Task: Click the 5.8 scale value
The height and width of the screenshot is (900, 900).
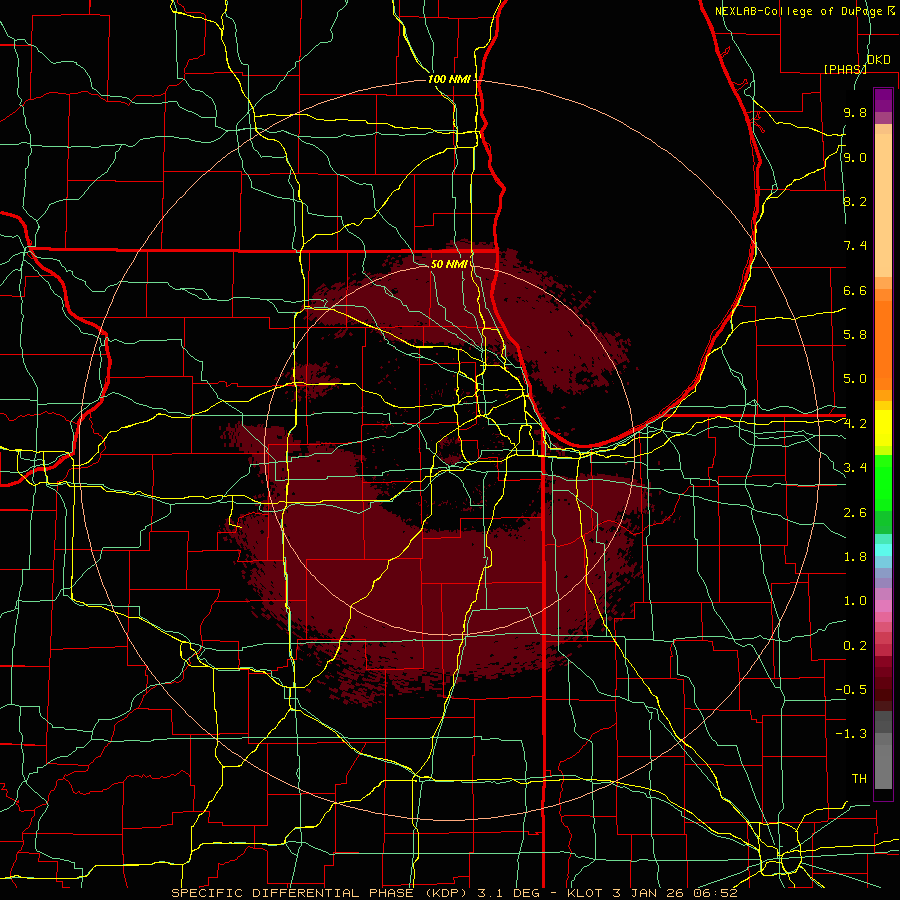Action: tap(855, 335)
